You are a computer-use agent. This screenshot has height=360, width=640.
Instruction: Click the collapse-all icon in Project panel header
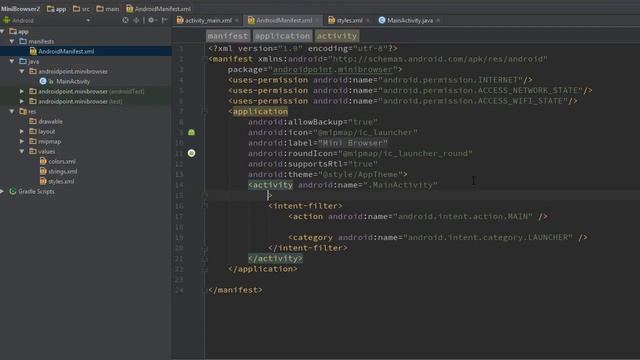136,20
